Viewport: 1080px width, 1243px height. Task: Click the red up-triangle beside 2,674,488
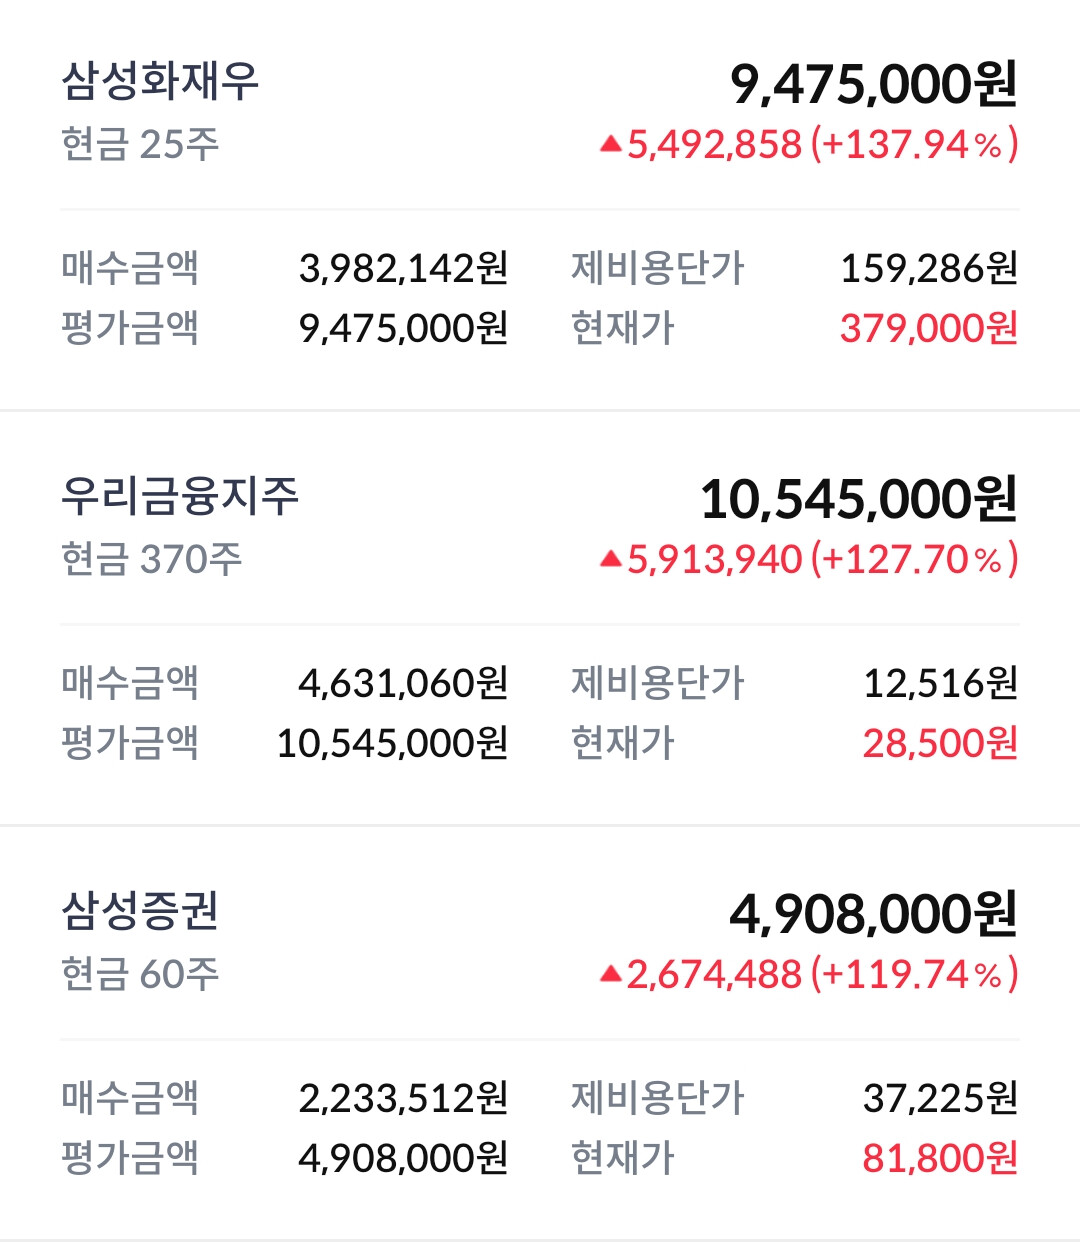[x=610, y=974]
